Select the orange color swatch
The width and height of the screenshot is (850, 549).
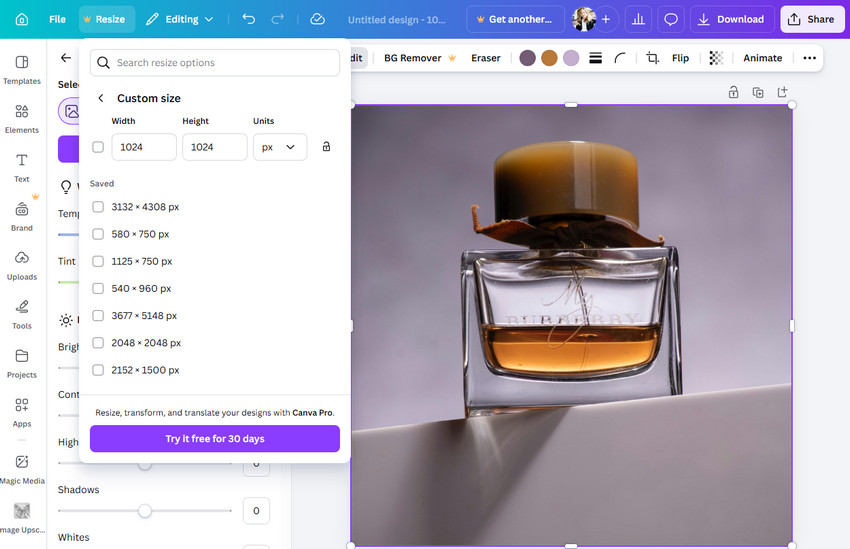(549, 58)
